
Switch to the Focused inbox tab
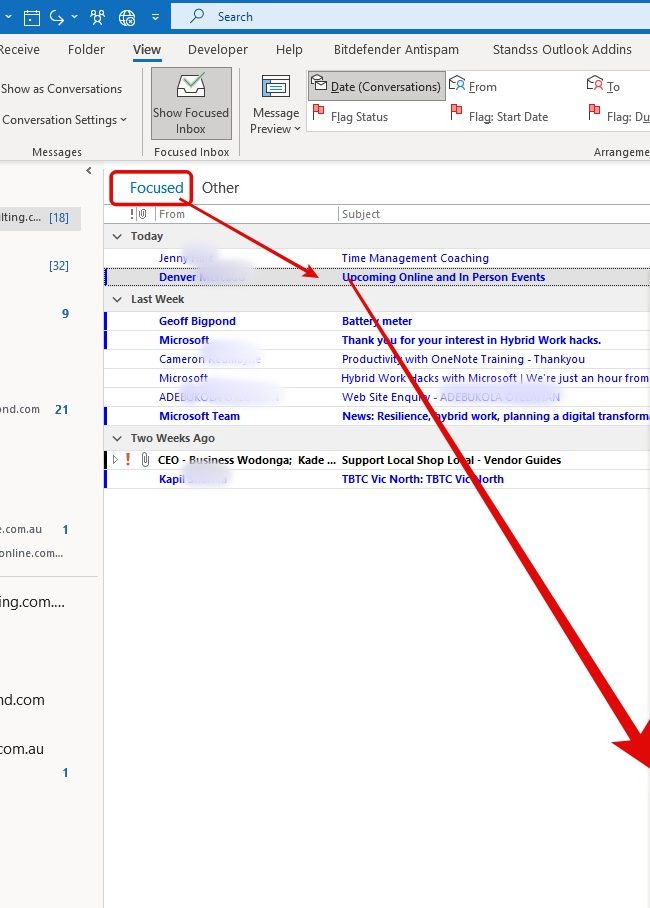point(156,188)
